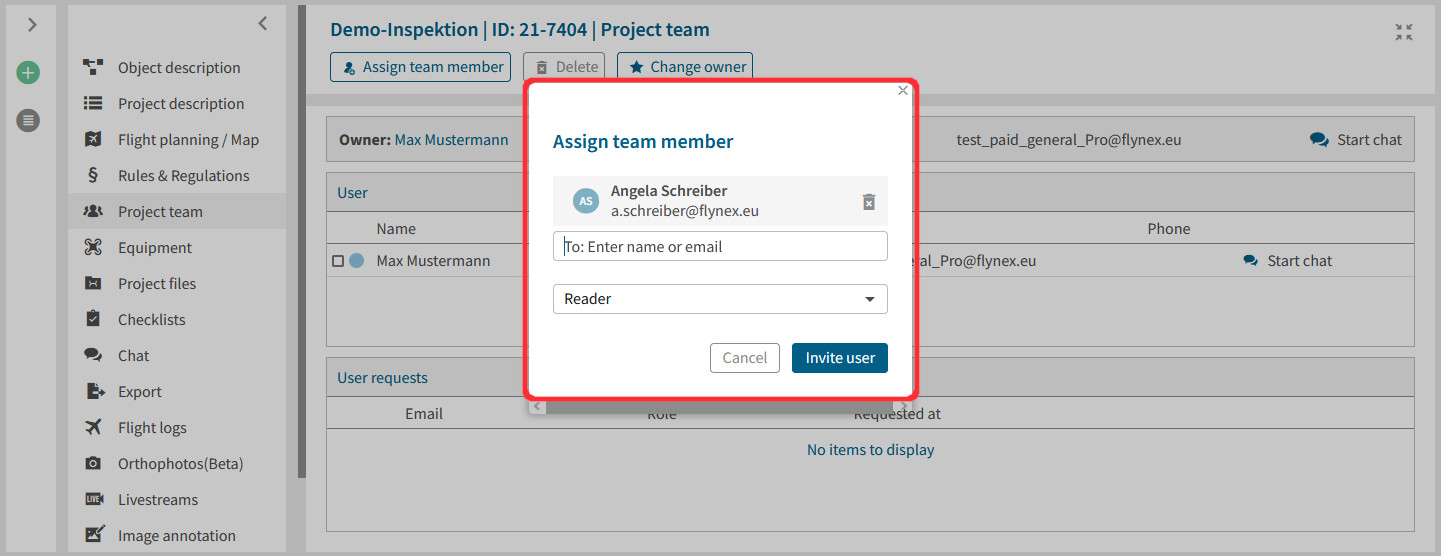
Task: Click the Change owner button
Action: [685, 67]
